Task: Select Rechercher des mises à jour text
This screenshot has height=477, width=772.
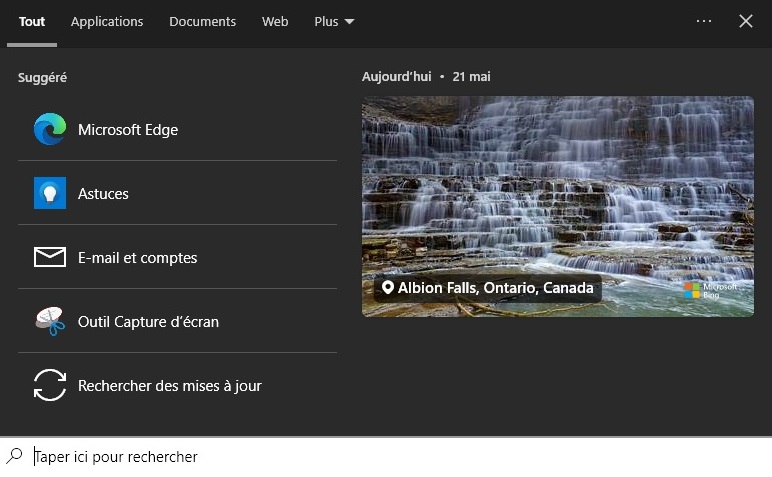Action: tap(170, 385)
